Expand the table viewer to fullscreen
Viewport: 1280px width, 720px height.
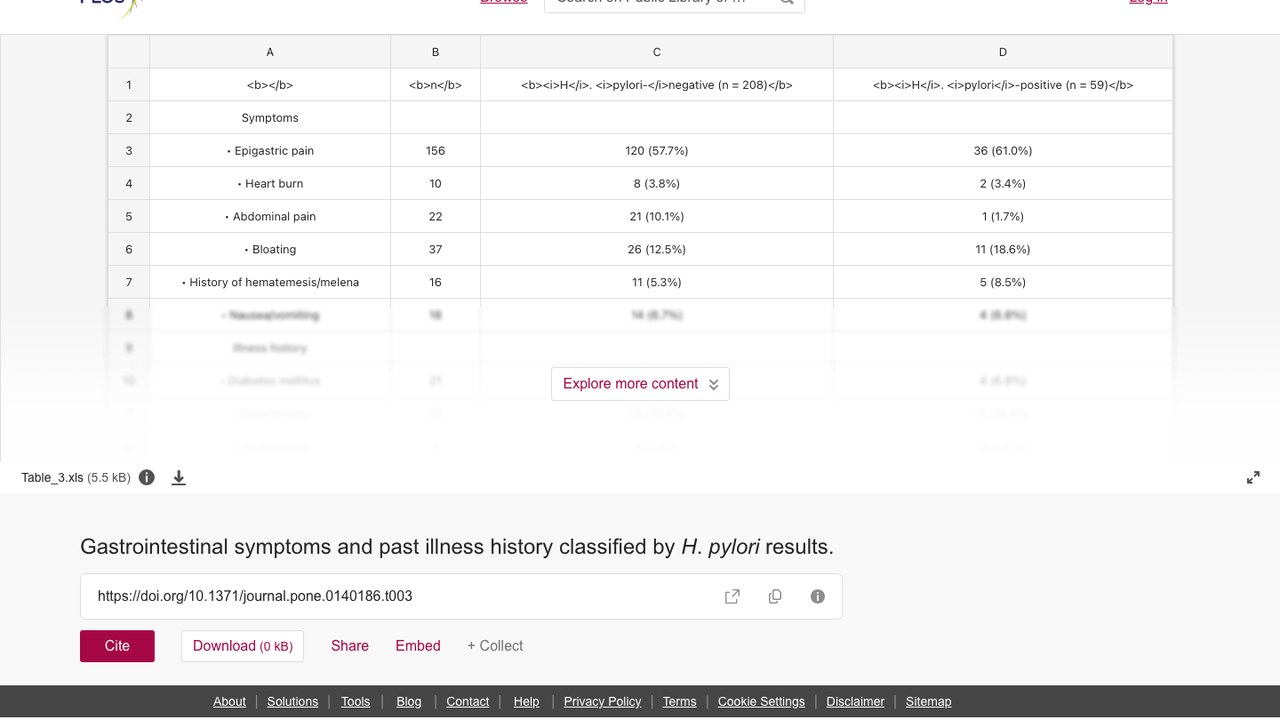(1253, 478)
